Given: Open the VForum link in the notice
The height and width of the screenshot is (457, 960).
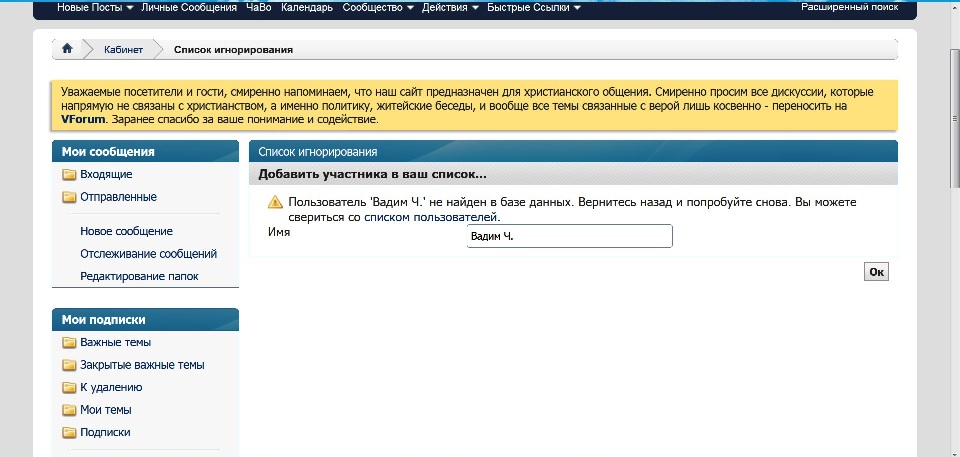Looking at the screenshot, I should 84,119.
